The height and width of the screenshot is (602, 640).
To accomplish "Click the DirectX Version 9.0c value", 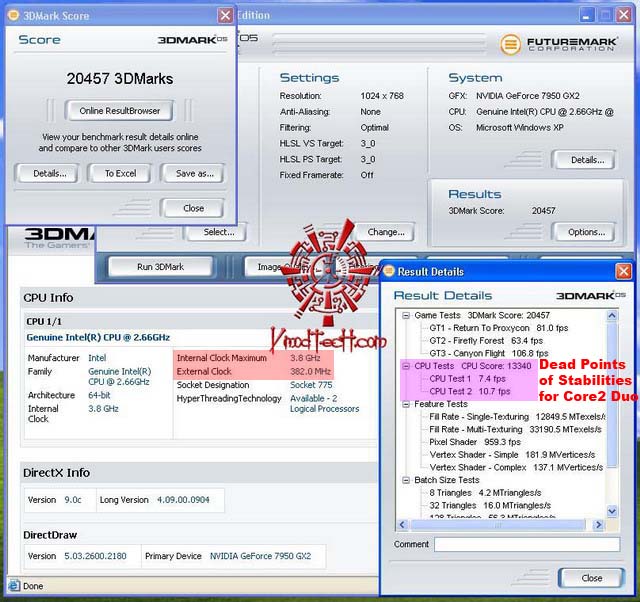I will tap(73, 500).
